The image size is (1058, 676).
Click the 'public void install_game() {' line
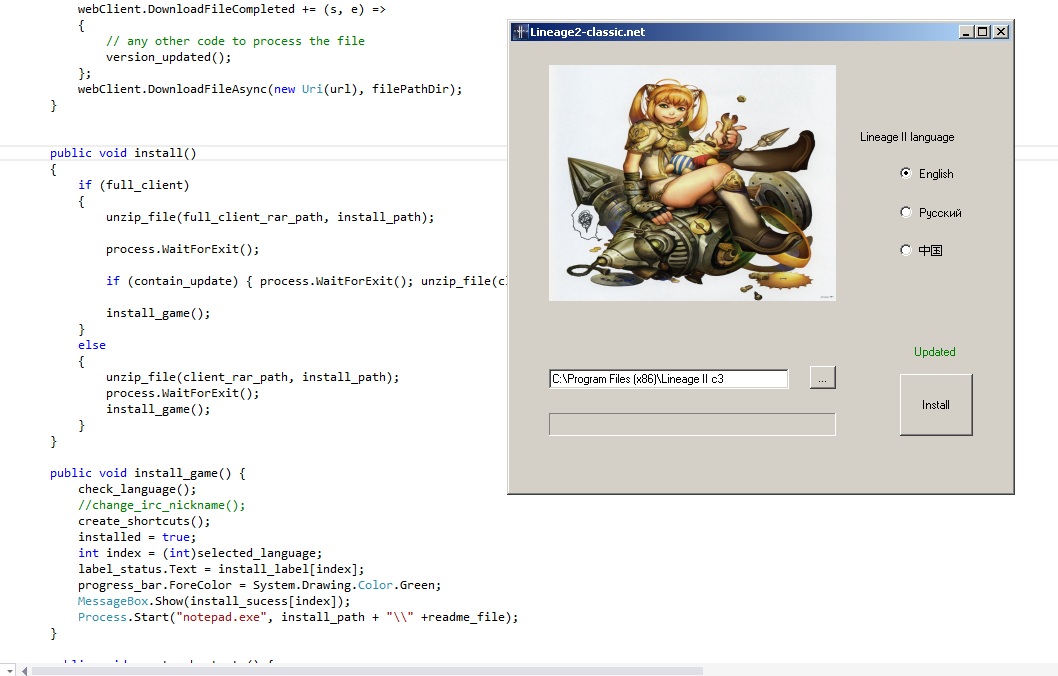point(148,473)
